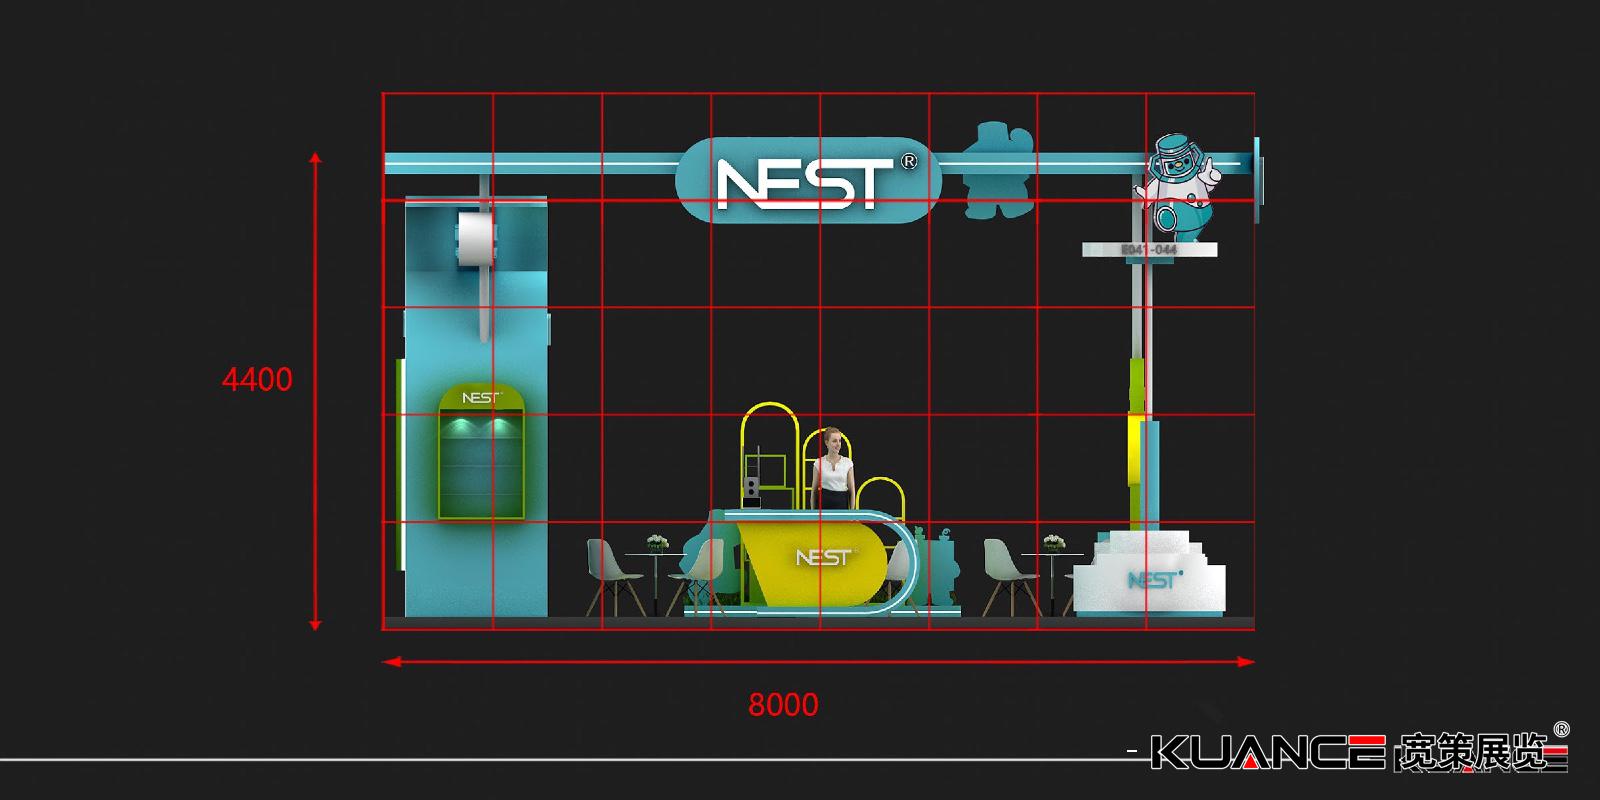This screenshot has height=800, width=1600.
Task: Select the 8000 width dimension label
Action: [783, 705]
